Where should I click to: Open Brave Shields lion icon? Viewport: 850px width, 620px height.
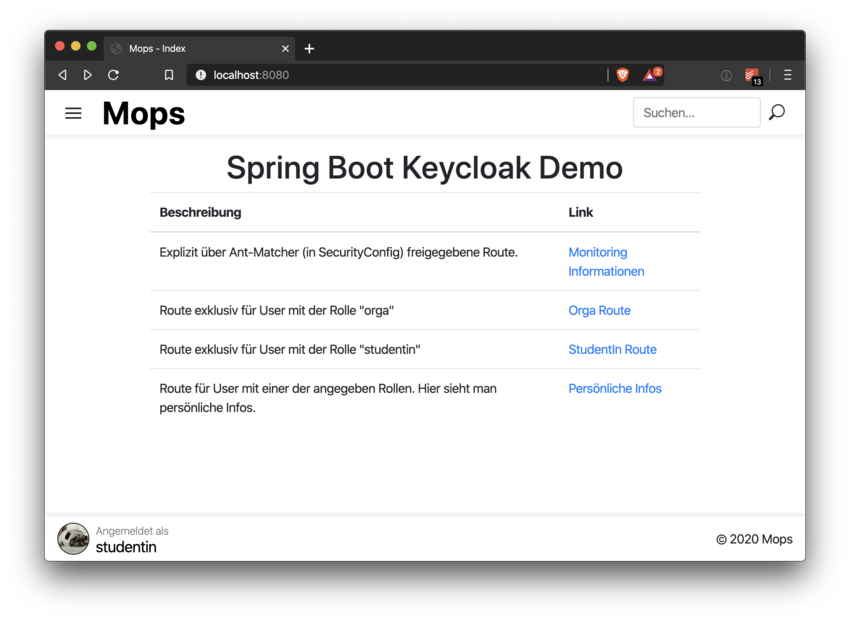pos(623,75)
